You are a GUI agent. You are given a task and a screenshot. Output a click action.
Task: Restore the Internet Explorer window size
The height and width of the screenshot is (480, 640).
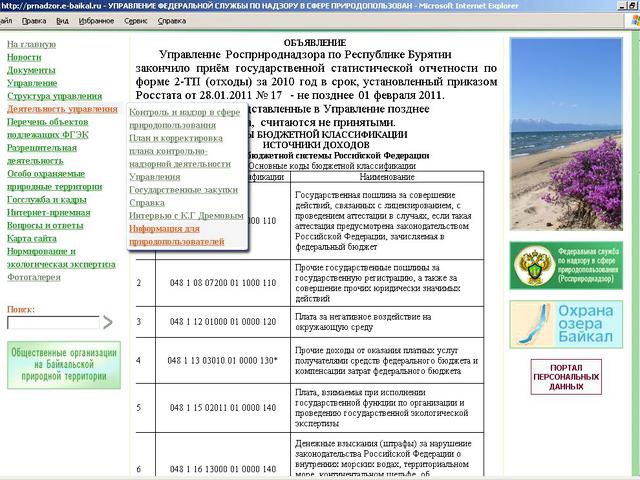[633, 5]
